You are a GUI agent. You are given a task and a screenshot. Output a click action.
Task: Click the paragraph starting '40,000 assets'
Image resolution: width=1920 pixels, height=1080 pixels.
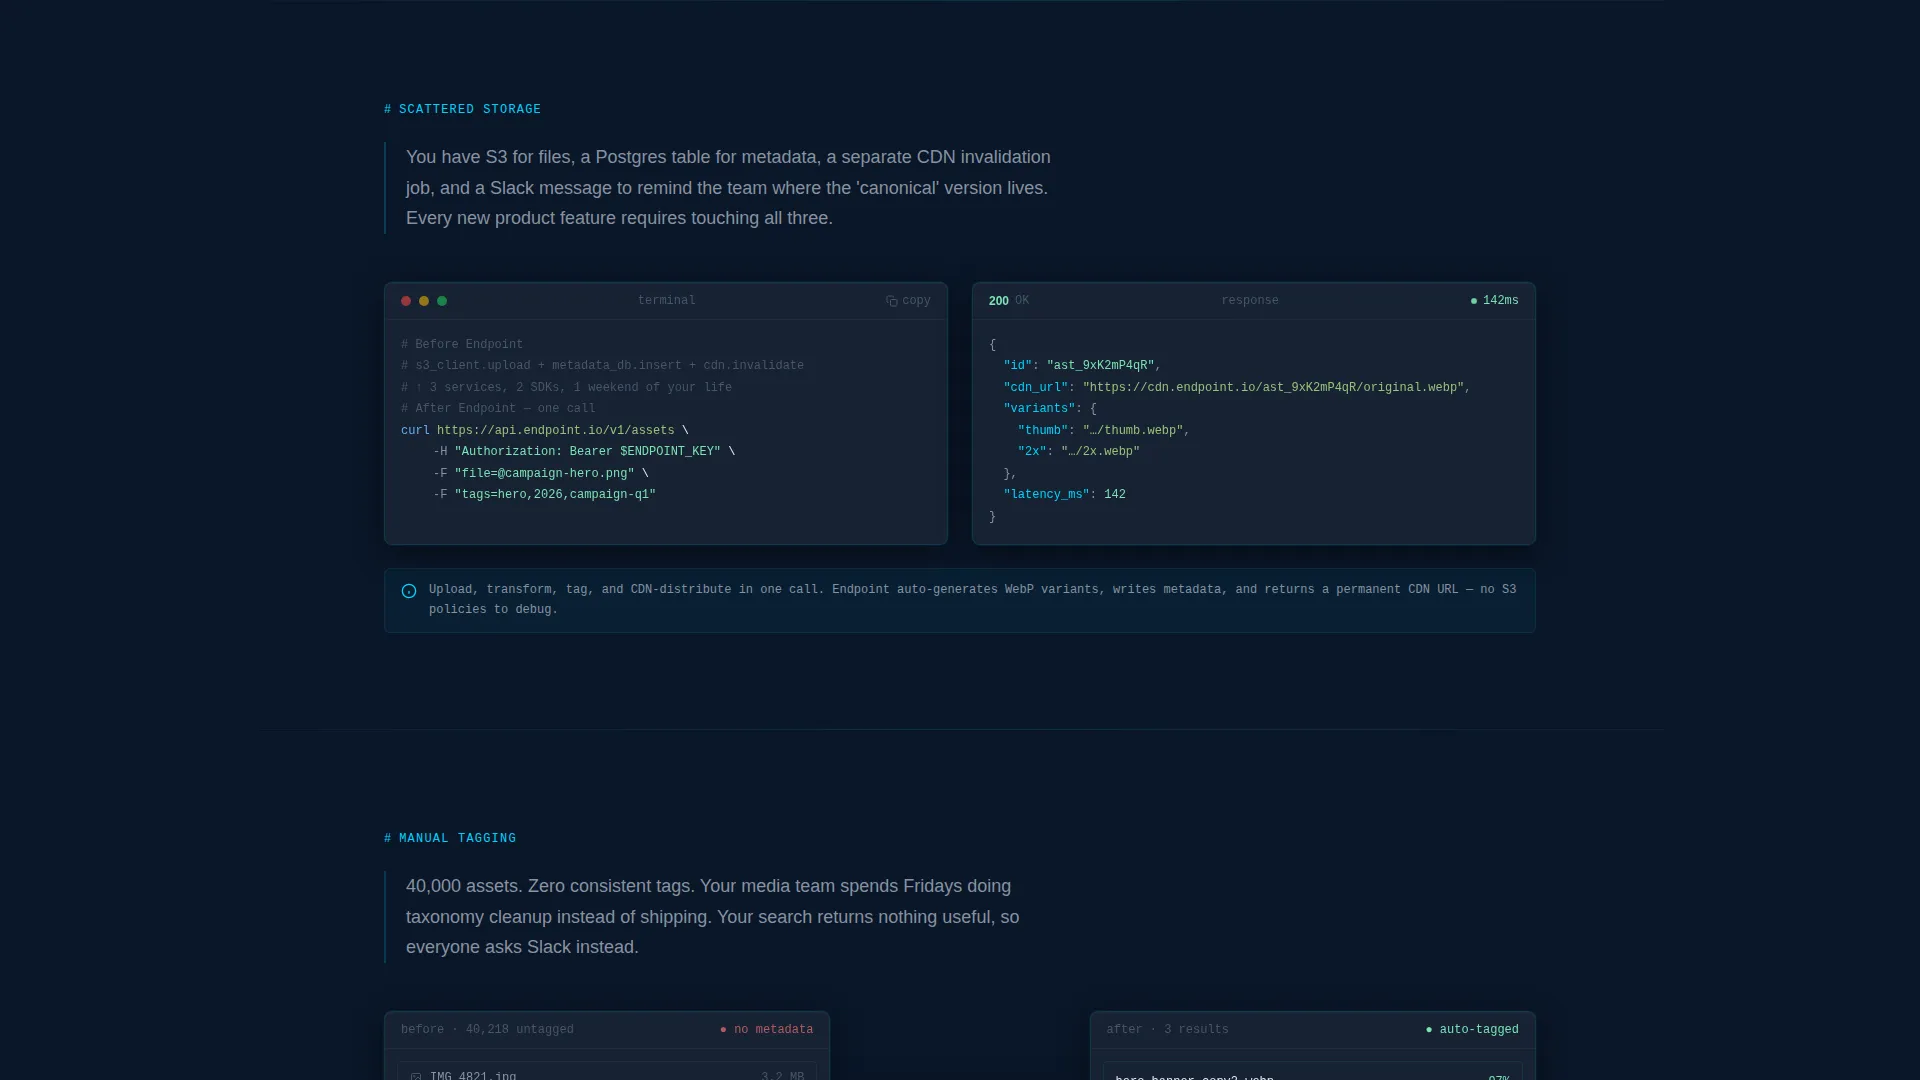(x=713, y=917)
